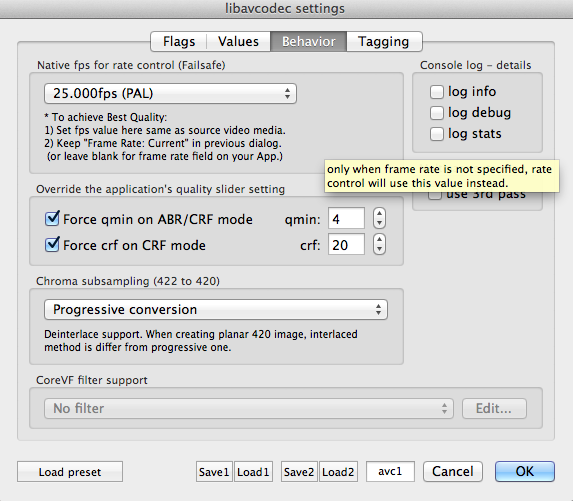Image resolution: width=573 pixels, height=501 pixels.
Task: Open the Values tab
Action: 238,41
